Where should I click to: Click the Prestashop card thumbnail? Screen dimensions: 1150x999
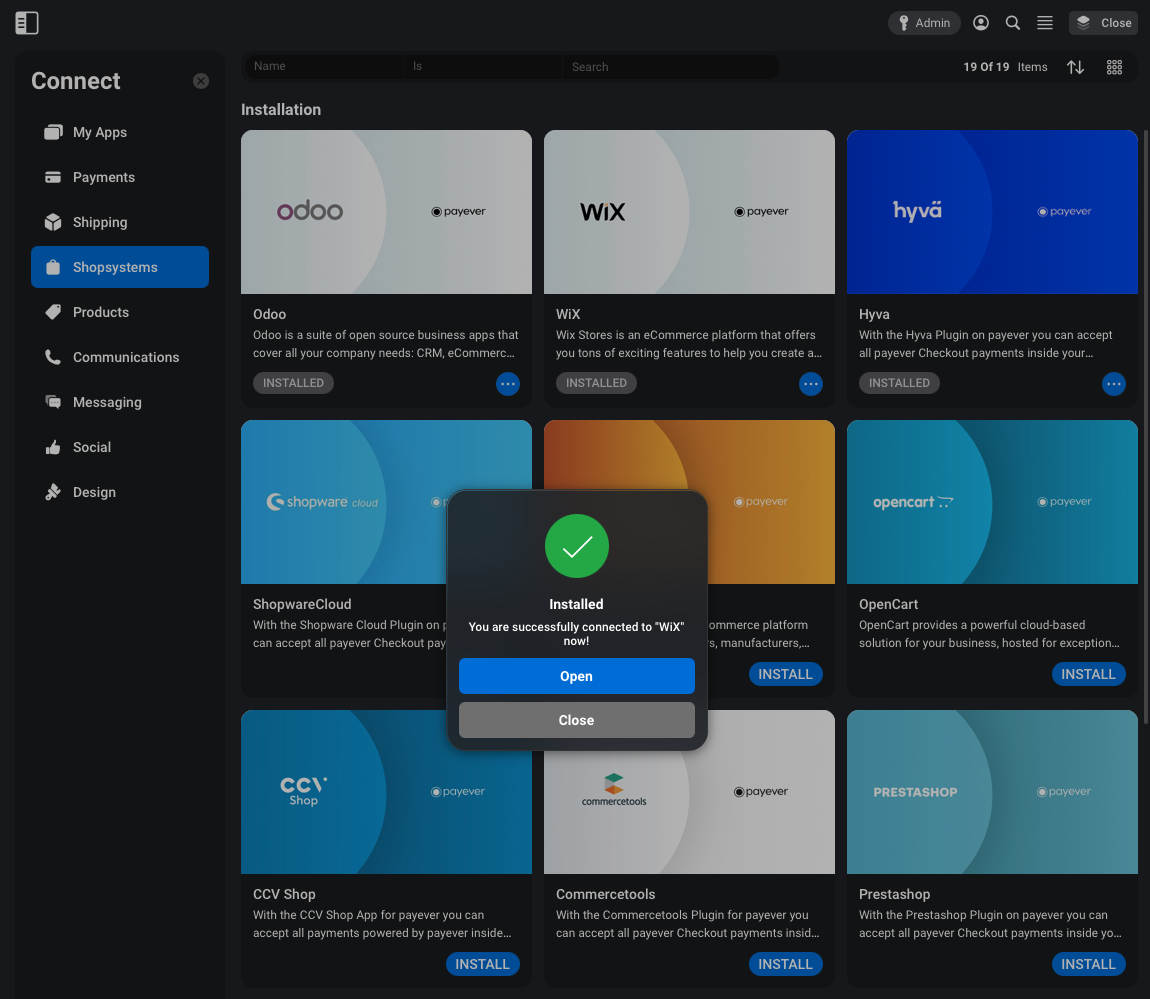click(x=992, y=792)
